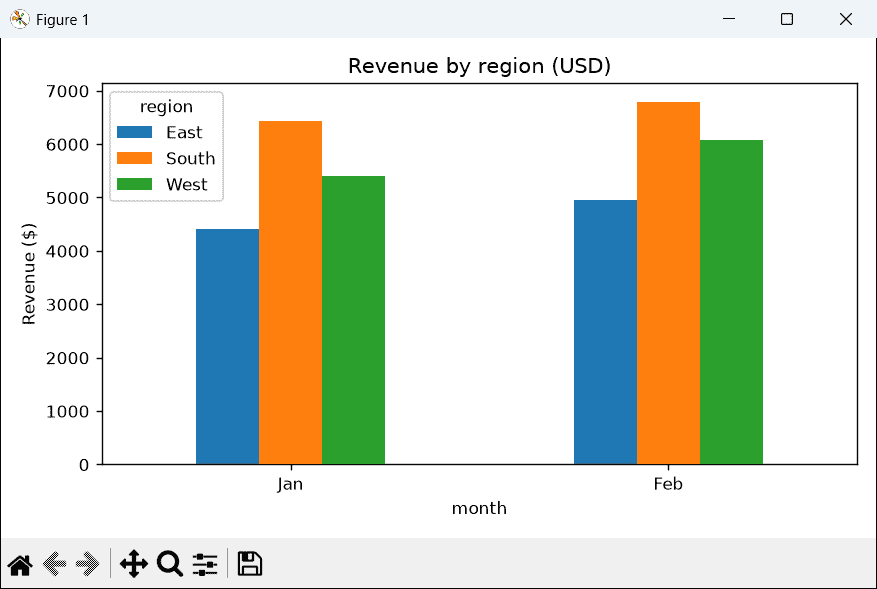
Task: Click the 4000 y-axis tick label
Action: pos(67,252)
